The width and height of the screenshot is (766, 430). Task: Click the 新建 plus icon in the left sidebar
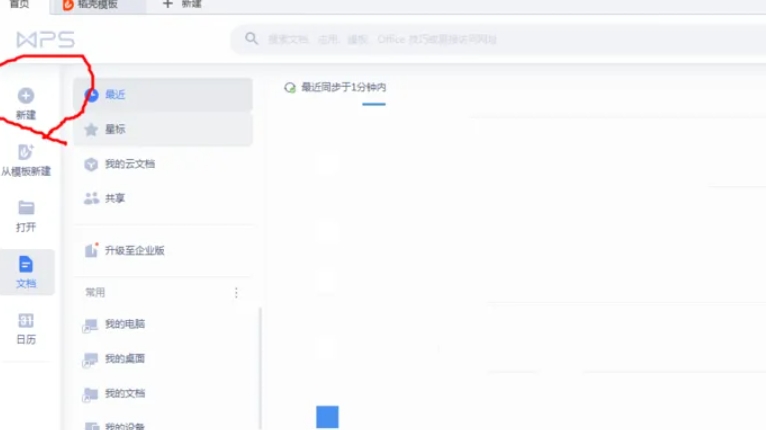coord(26,96)
